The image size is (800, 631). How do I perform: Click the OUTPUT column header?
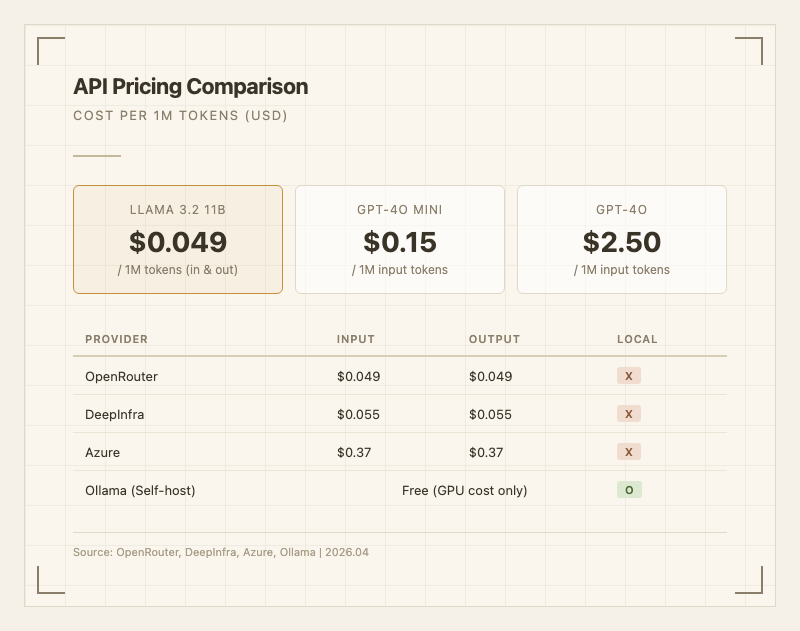click(494, 339)
